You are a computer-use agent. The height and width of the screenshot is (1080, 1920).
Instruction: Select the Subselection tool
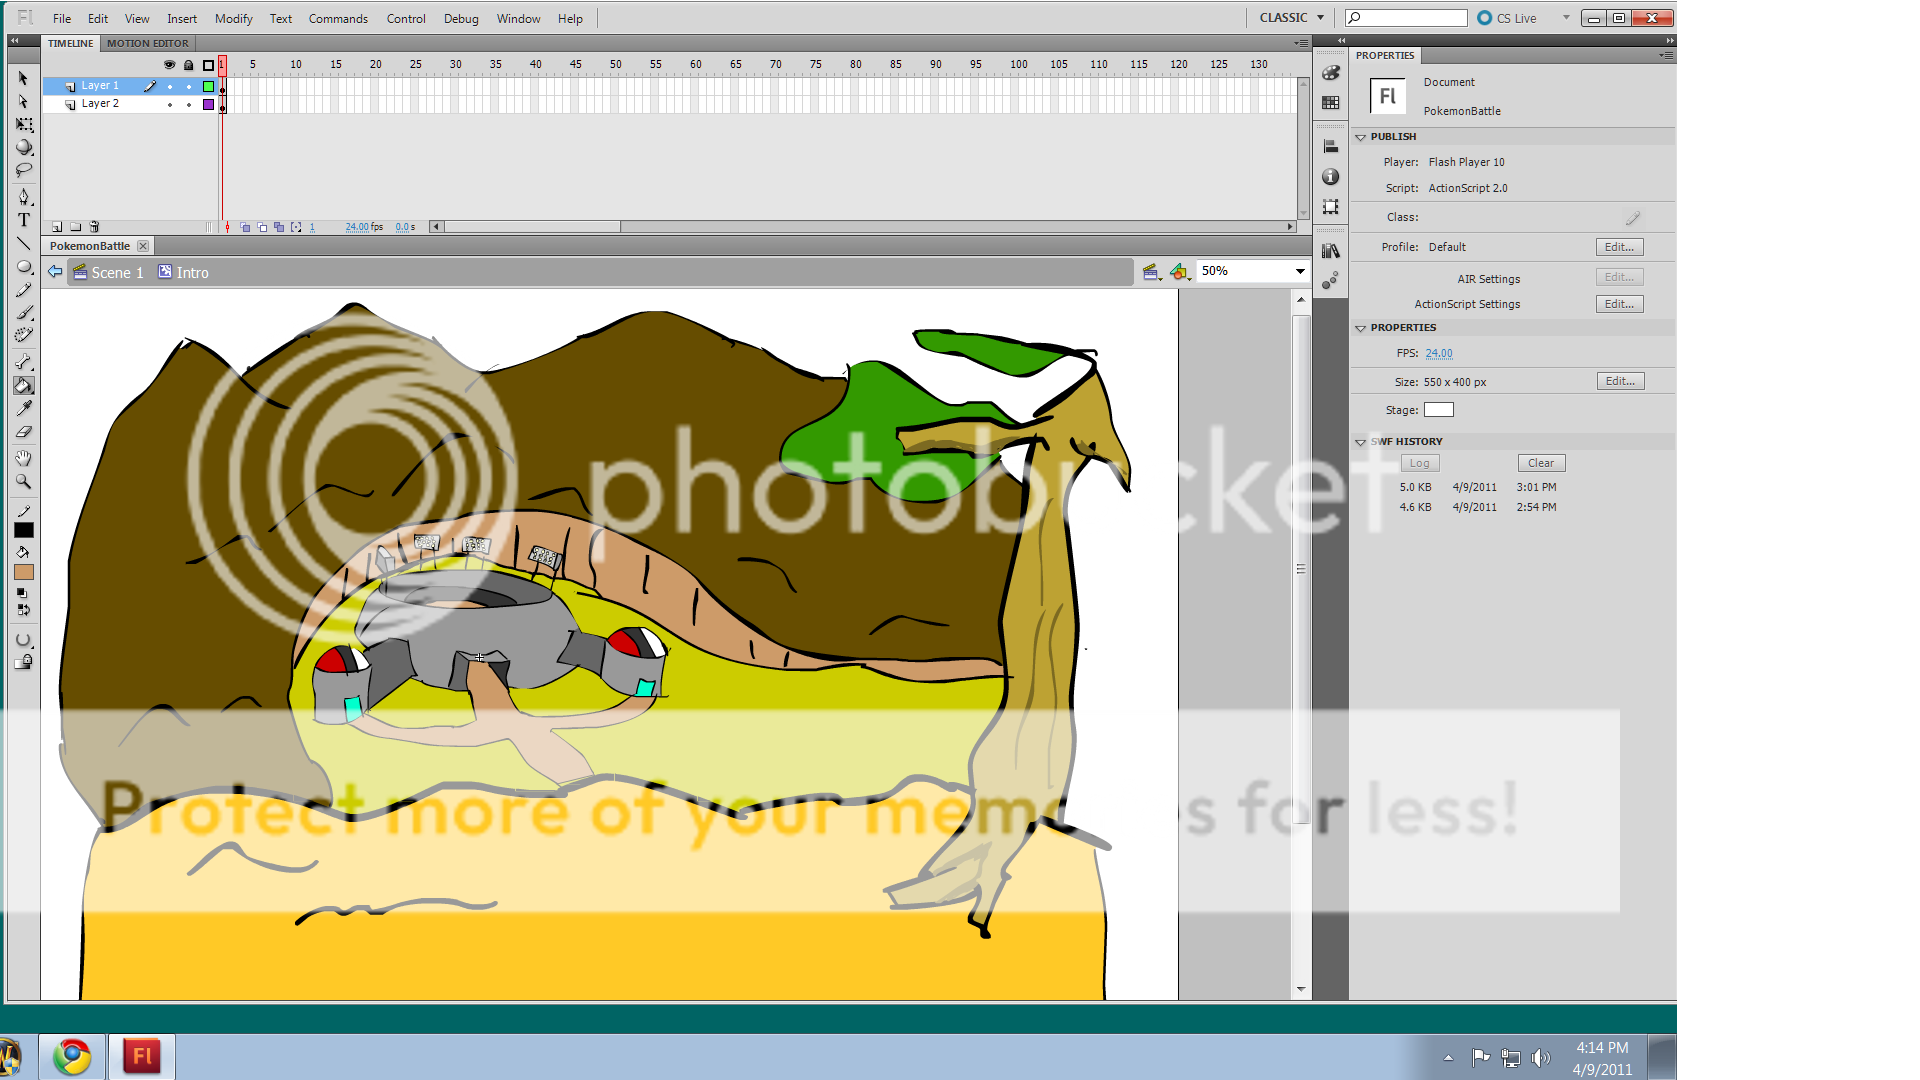23,101
